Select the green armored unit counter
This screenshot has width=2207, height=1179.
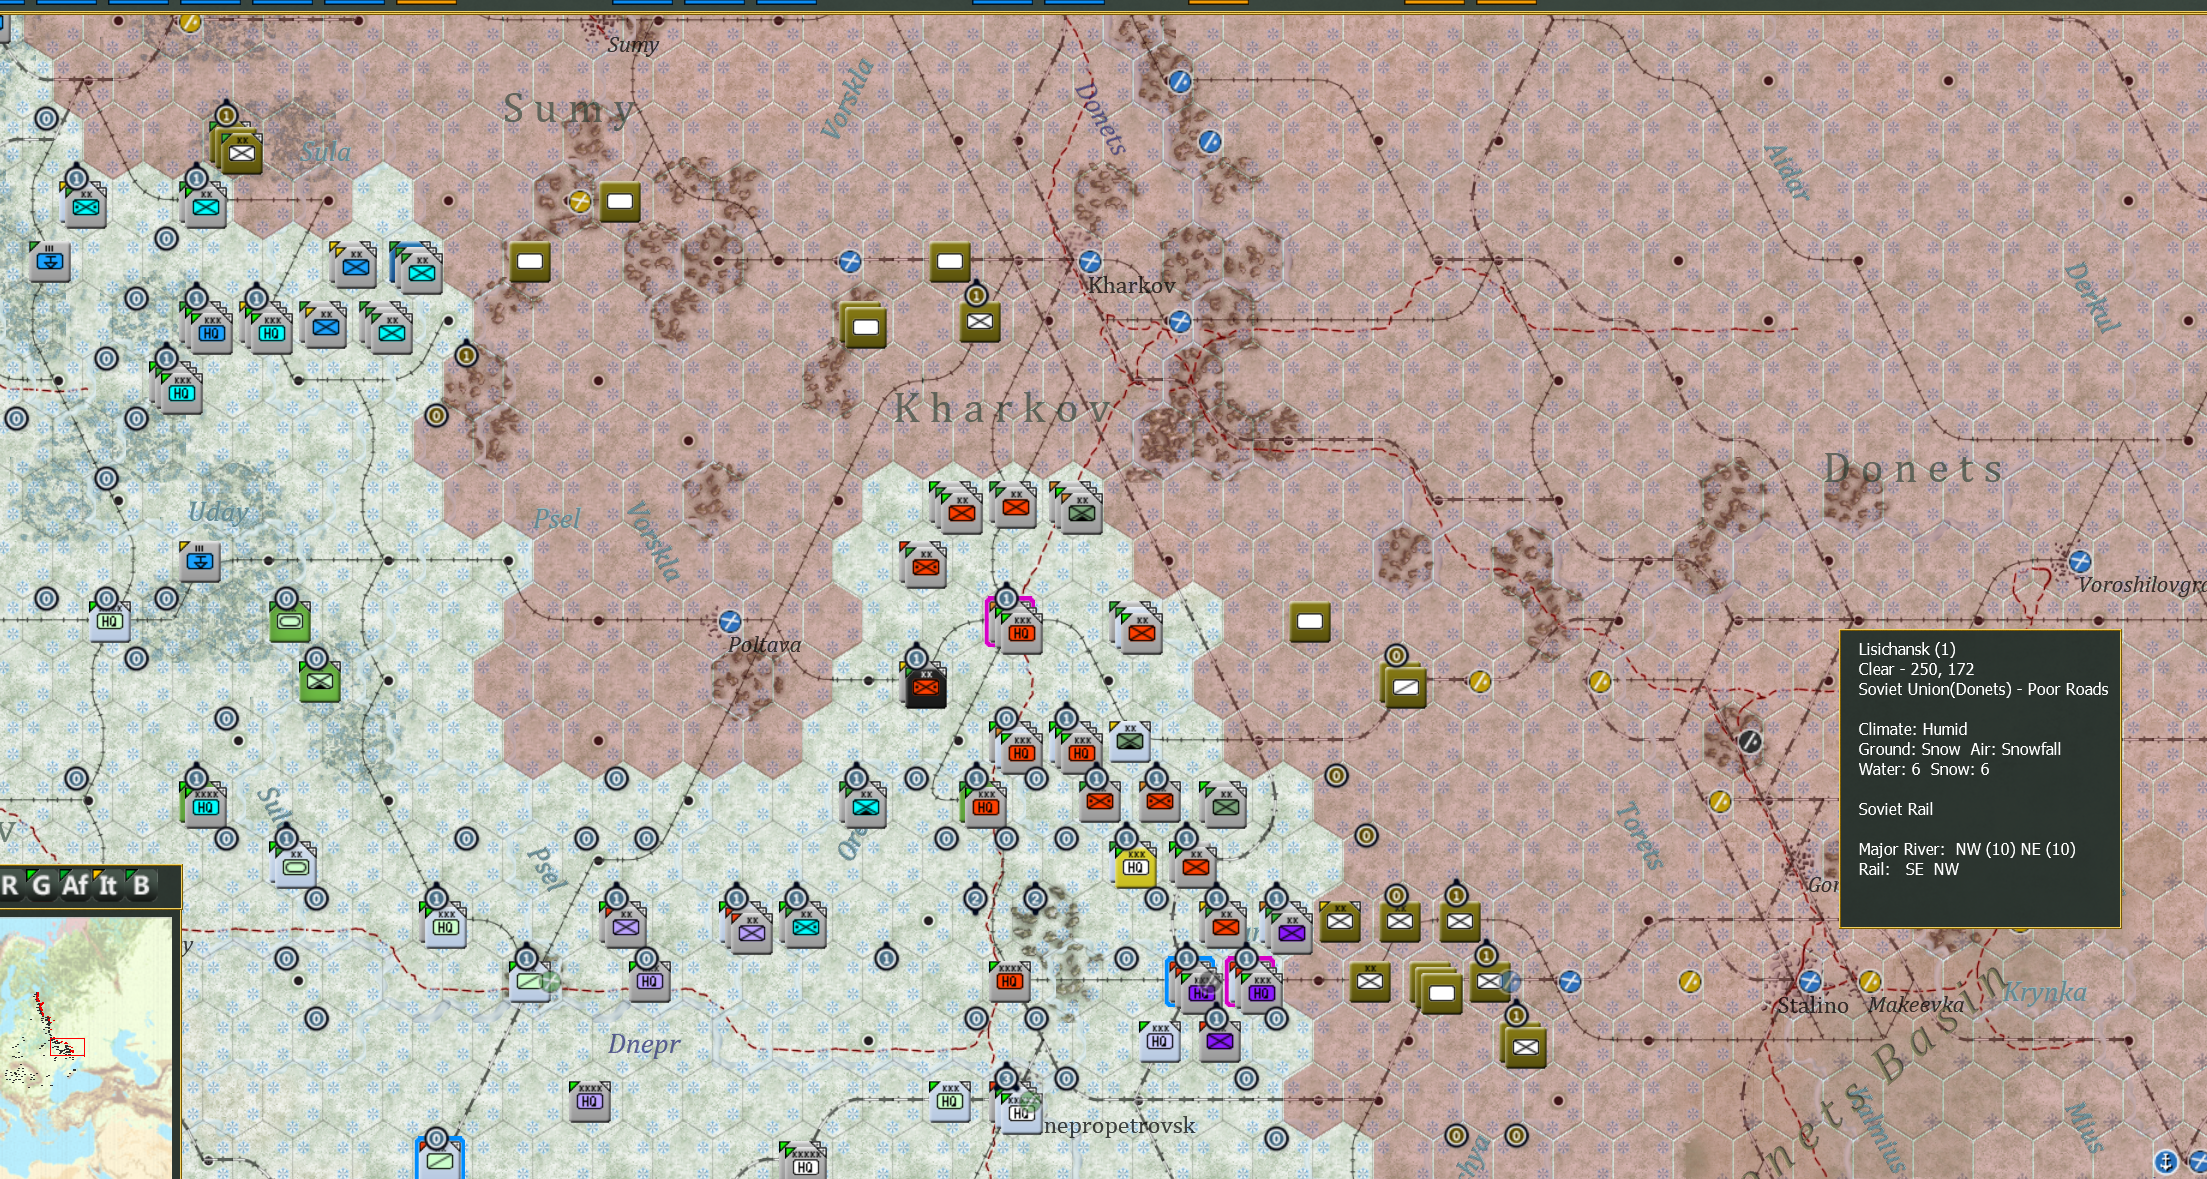coord(290,622)
